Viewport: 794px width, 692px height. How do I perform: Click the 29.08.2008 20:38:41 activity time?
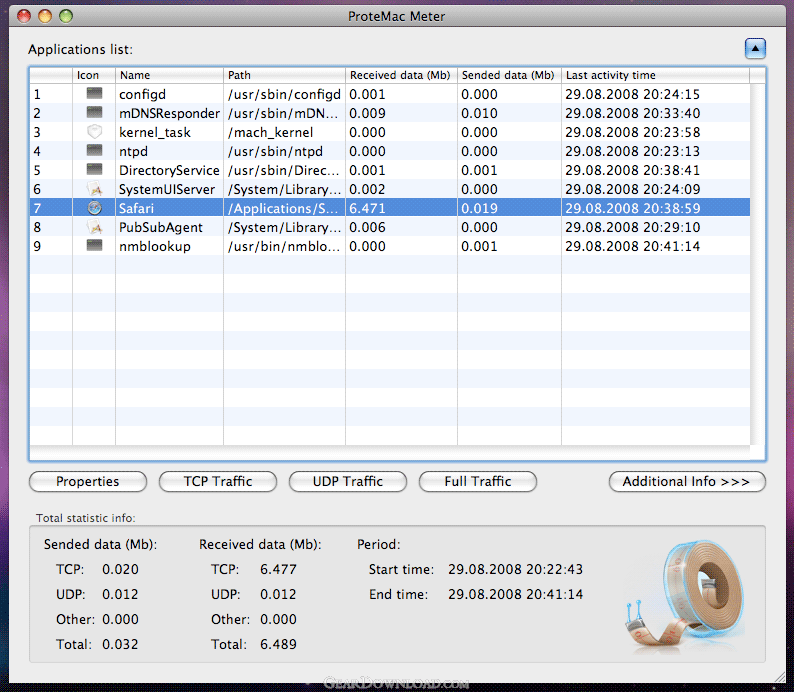click(x=632, y=171)
